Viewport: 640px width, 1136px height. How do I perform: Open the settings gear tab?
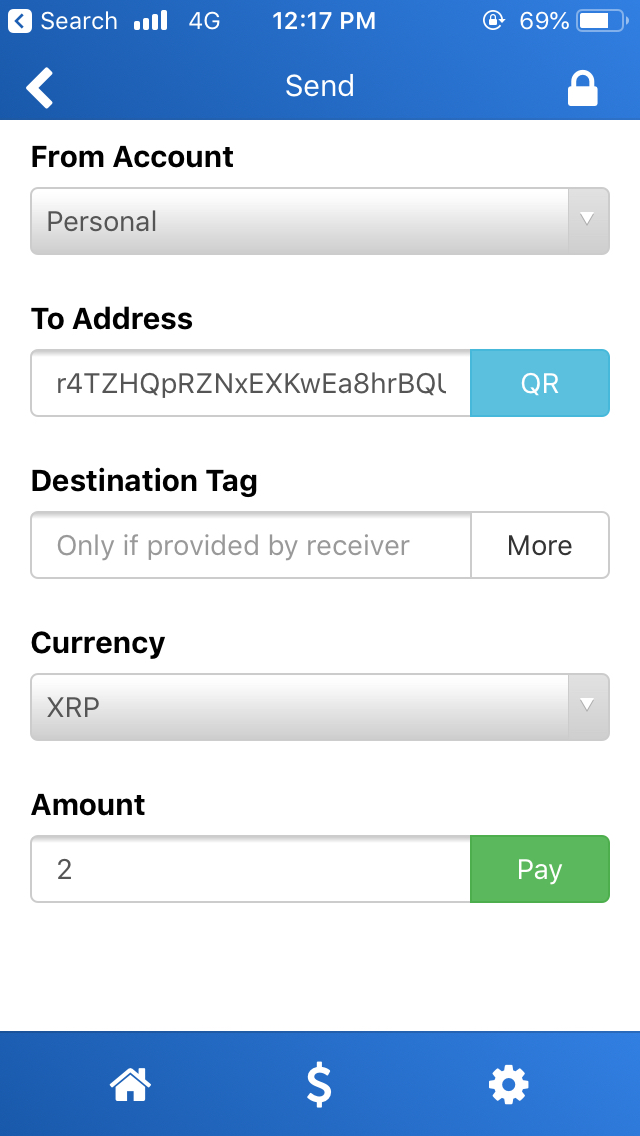tap(508, 1083)
